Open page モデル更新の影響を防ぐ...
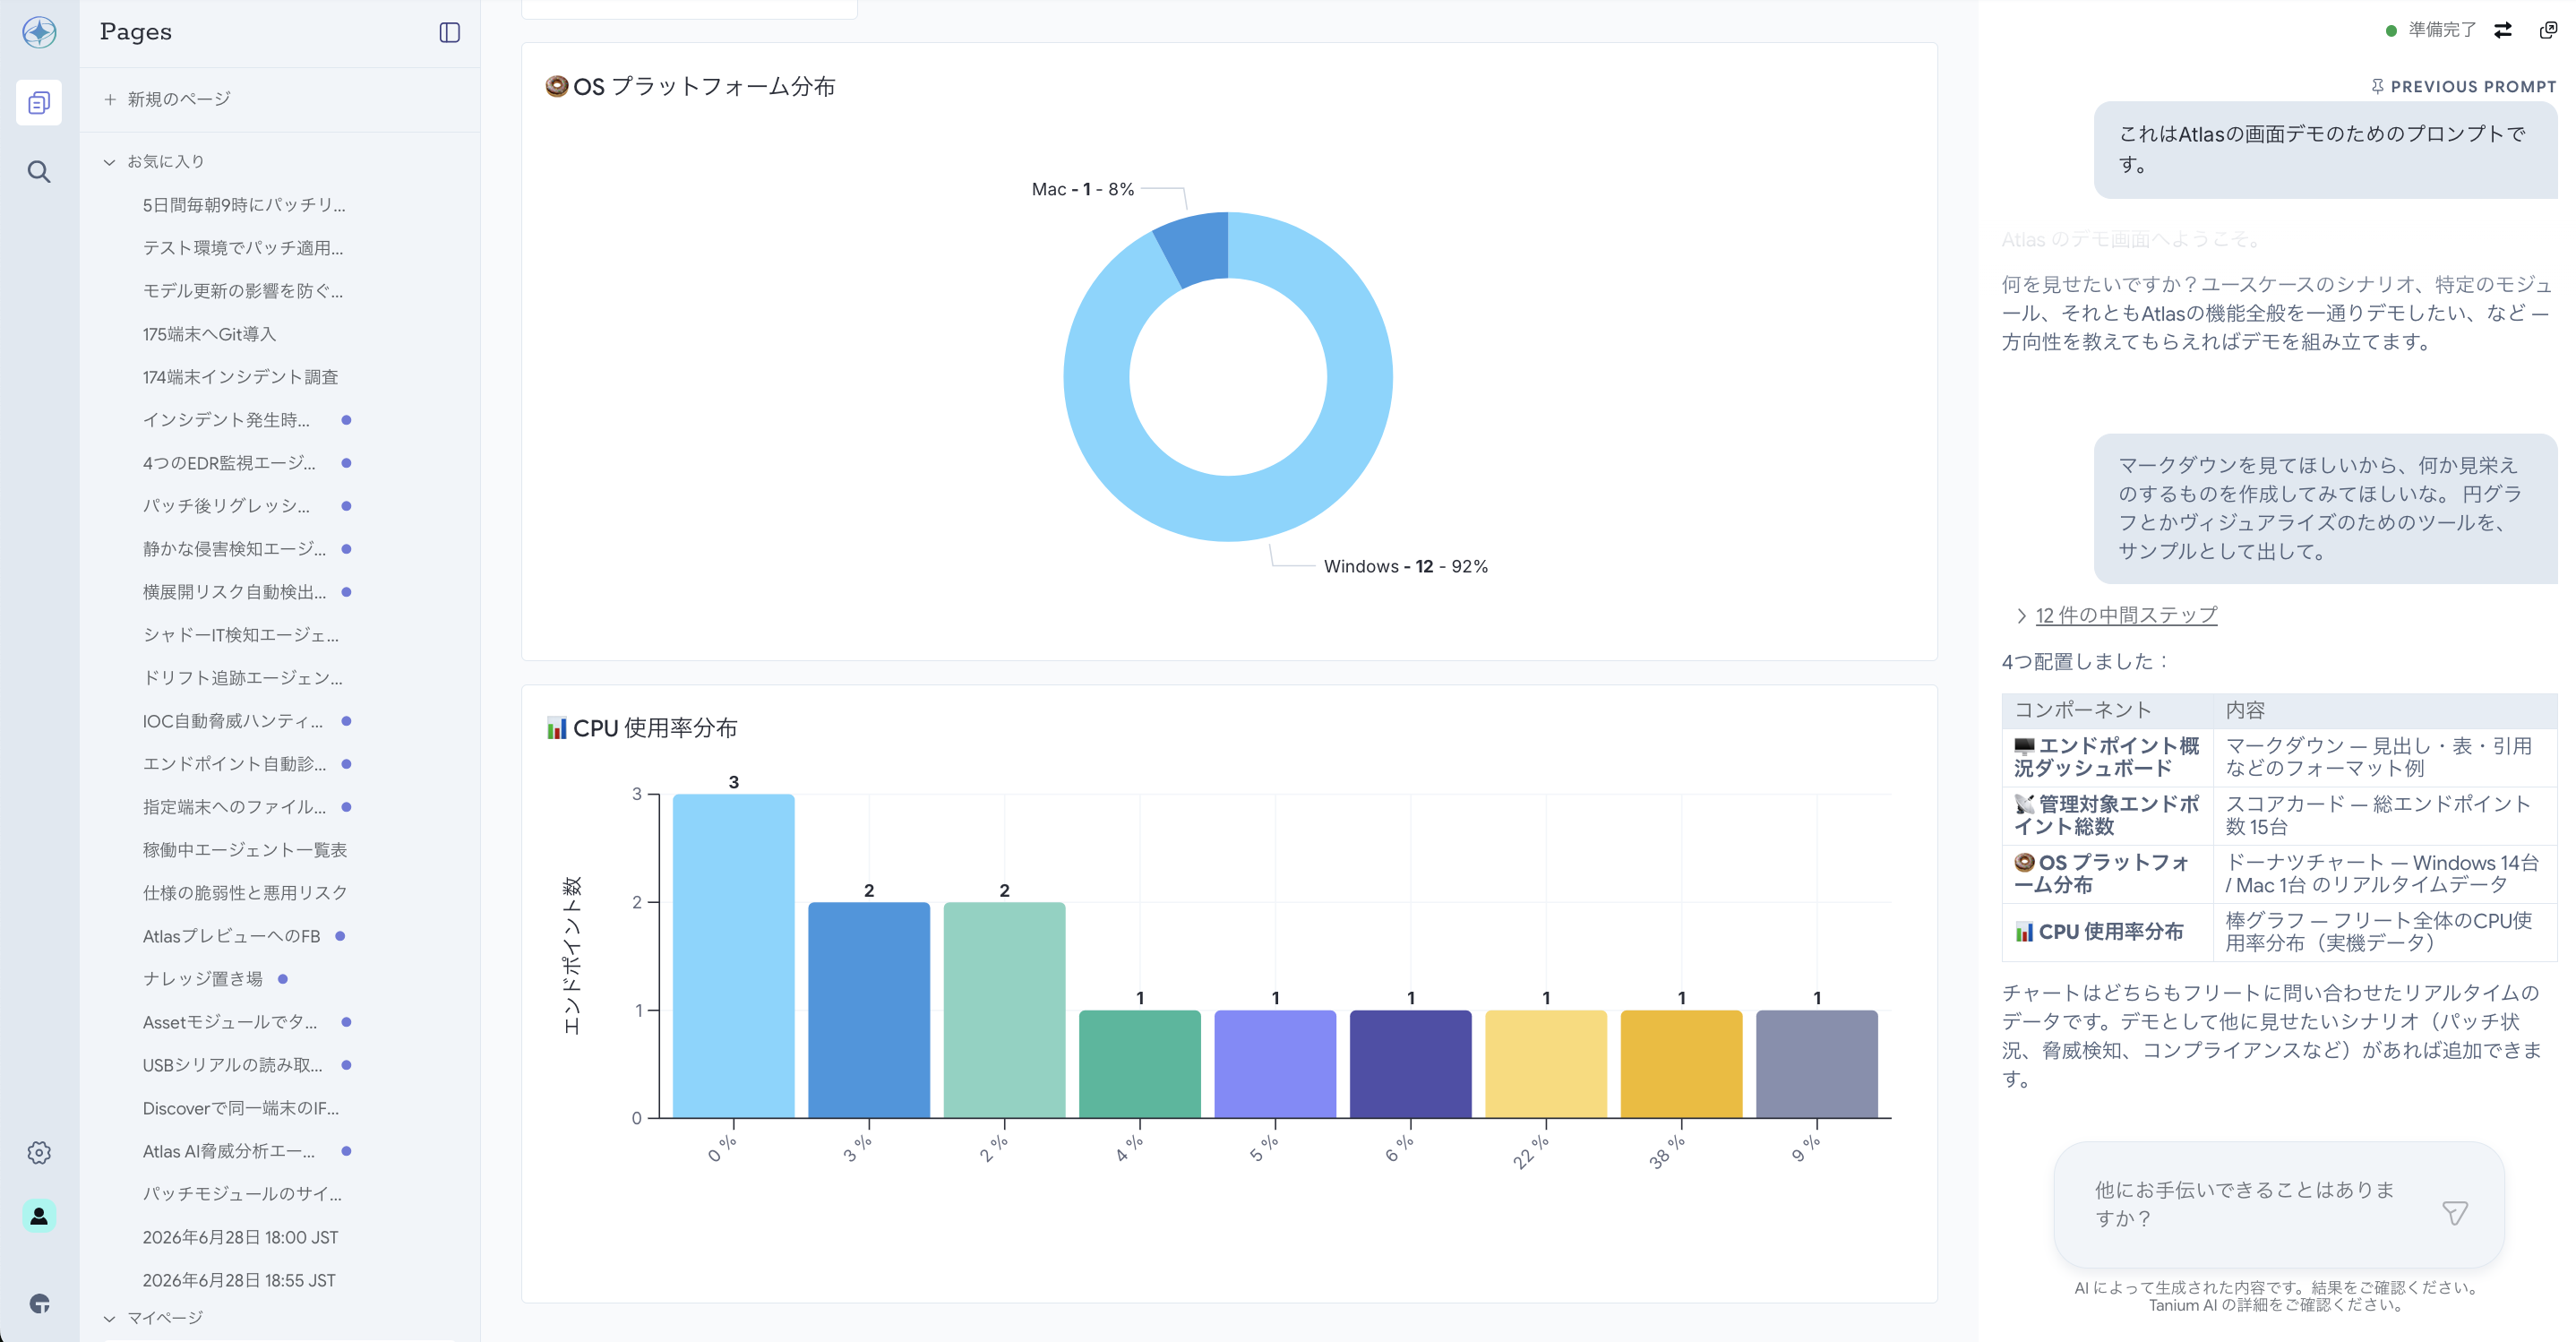Image resolution: width=2576 pixels, height=1342 pixels. click(x=243, y=291)
